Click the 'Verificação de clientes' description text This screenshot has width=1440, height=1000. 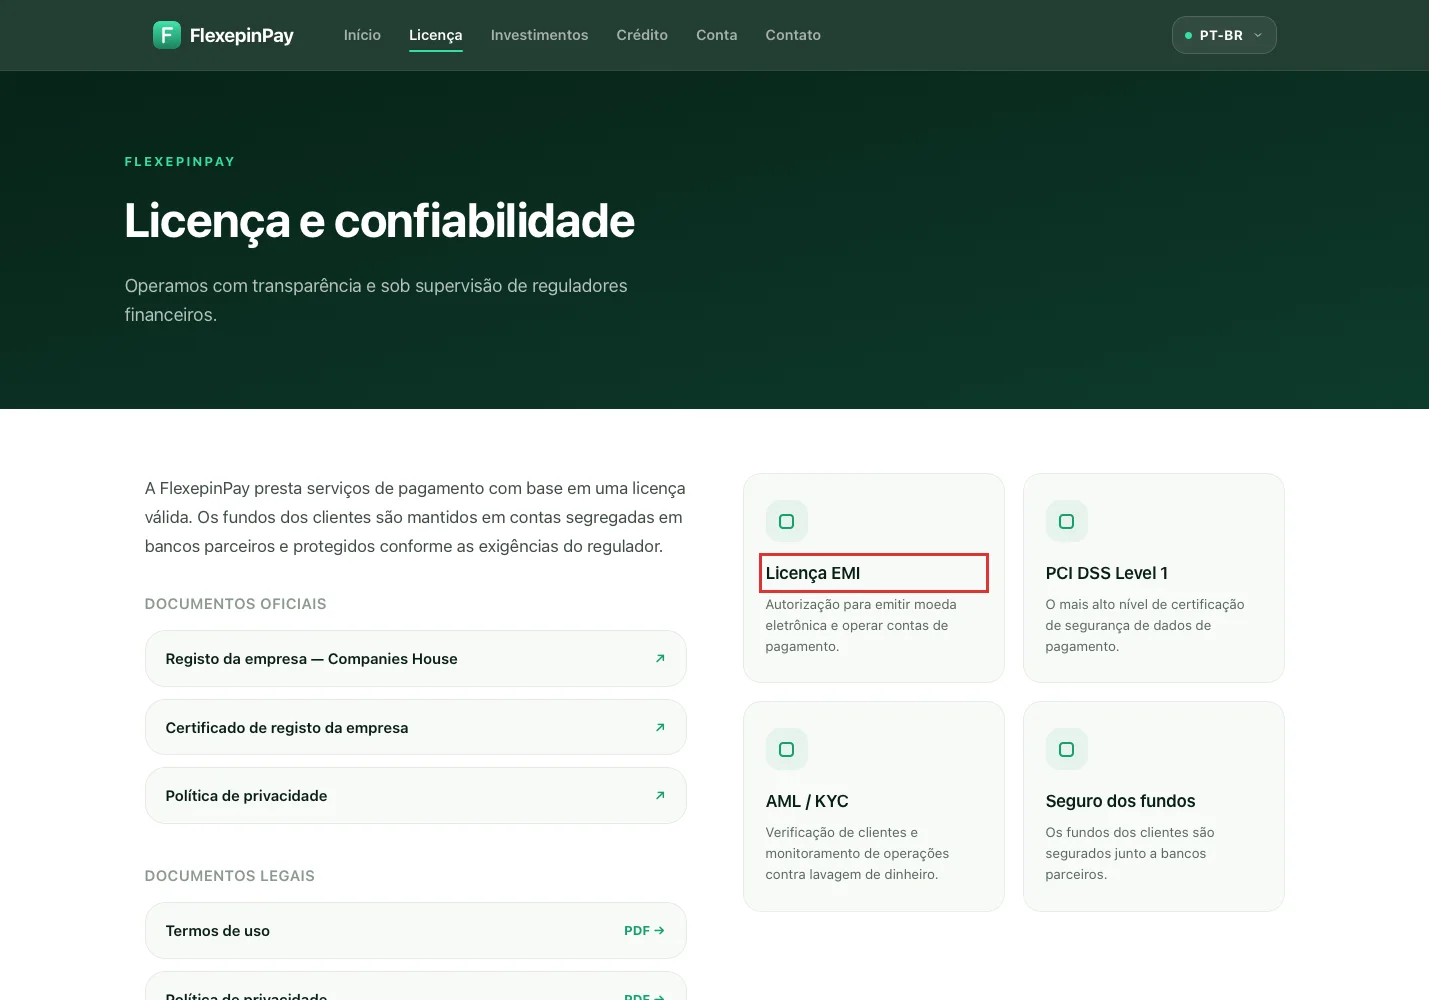coord(858,853)
